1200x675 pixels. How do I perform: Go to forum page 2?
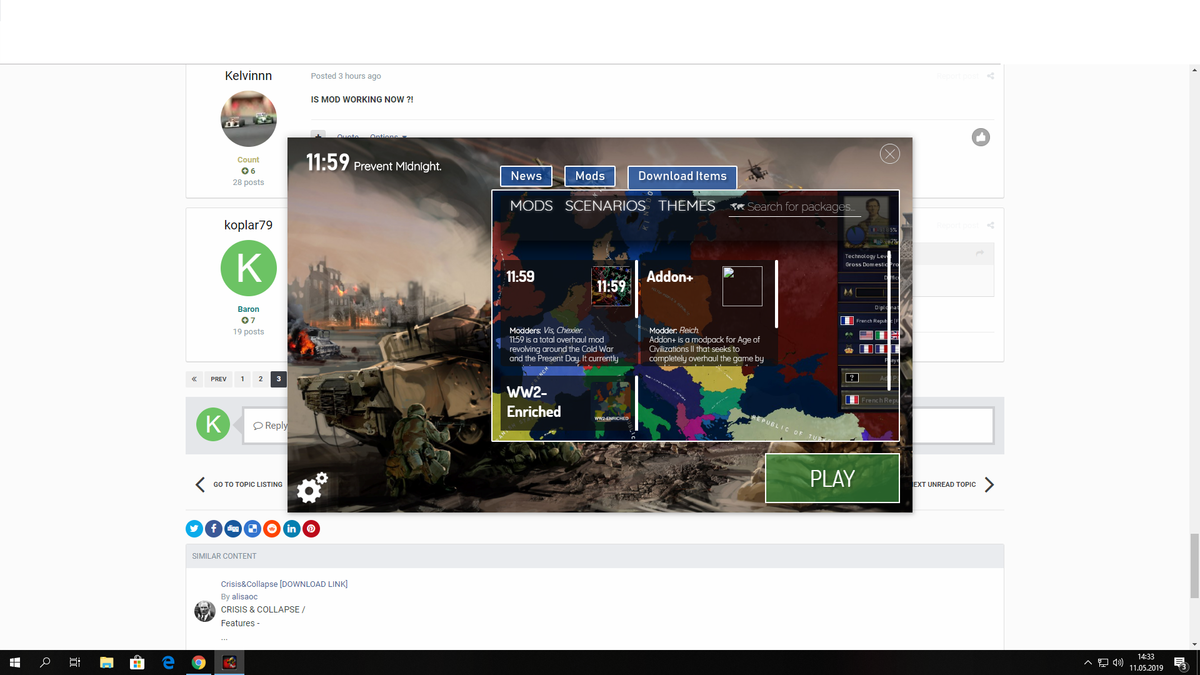260,379
